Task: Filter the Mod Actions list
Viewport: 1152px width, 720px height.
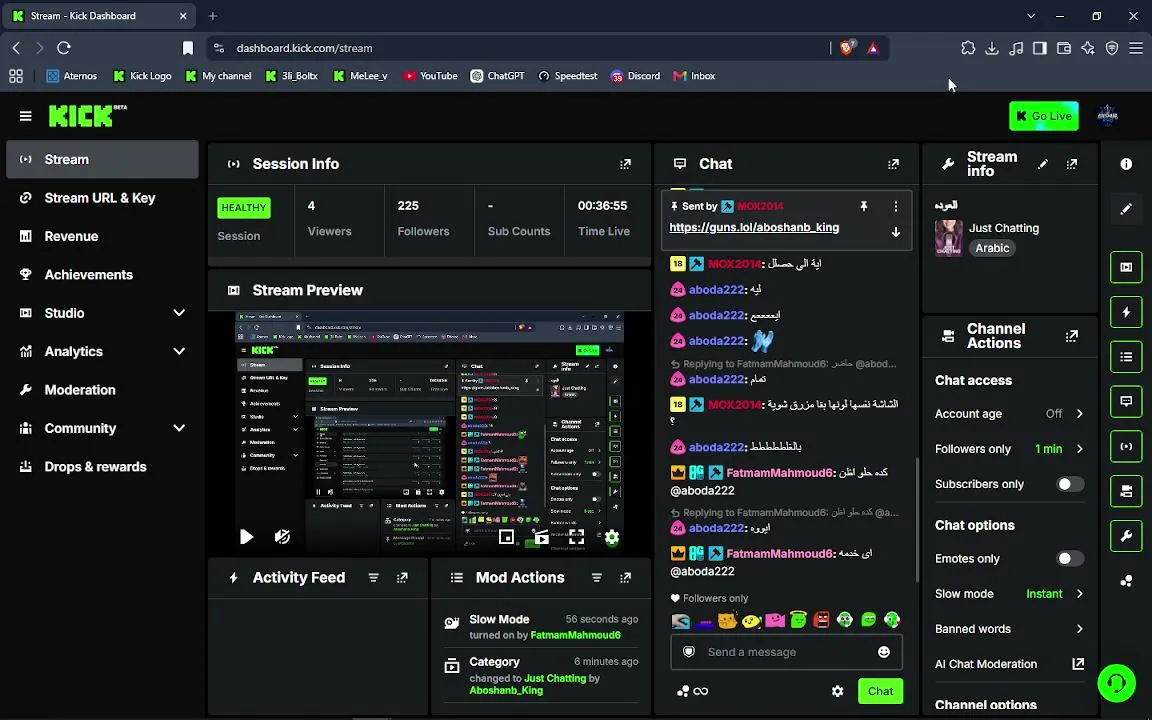Action: (x=597, y=577)
